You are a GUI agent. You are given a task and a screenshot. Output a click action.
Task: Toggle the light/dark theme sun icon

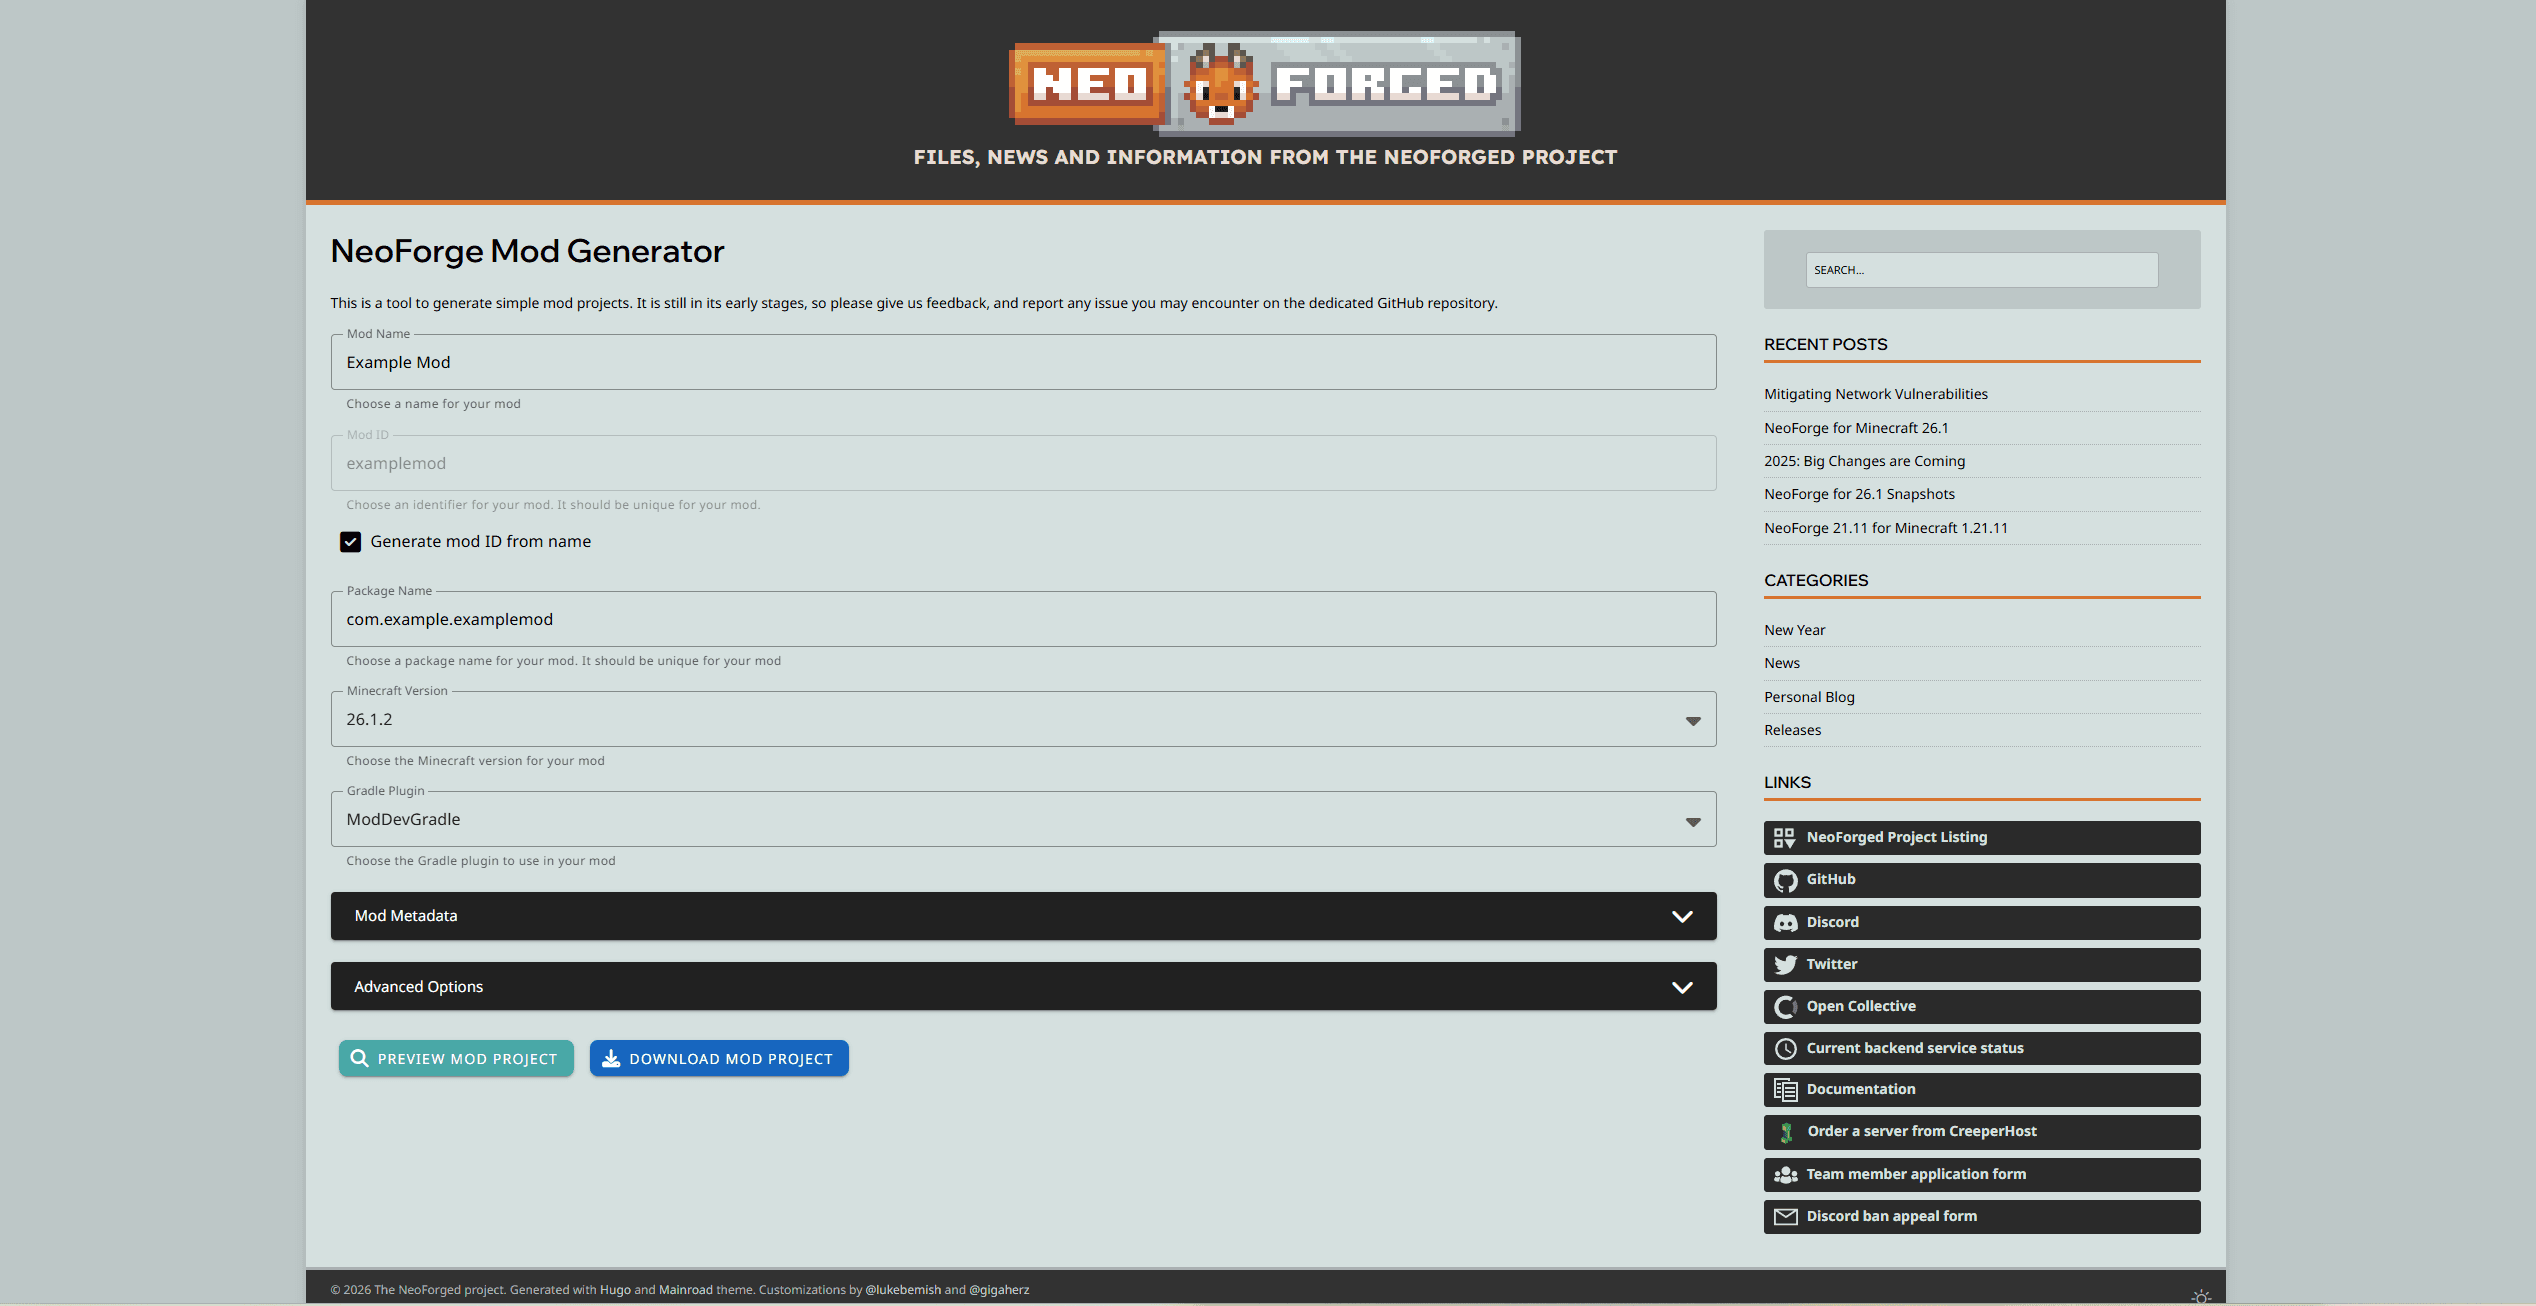[x=2201, y=1297]
